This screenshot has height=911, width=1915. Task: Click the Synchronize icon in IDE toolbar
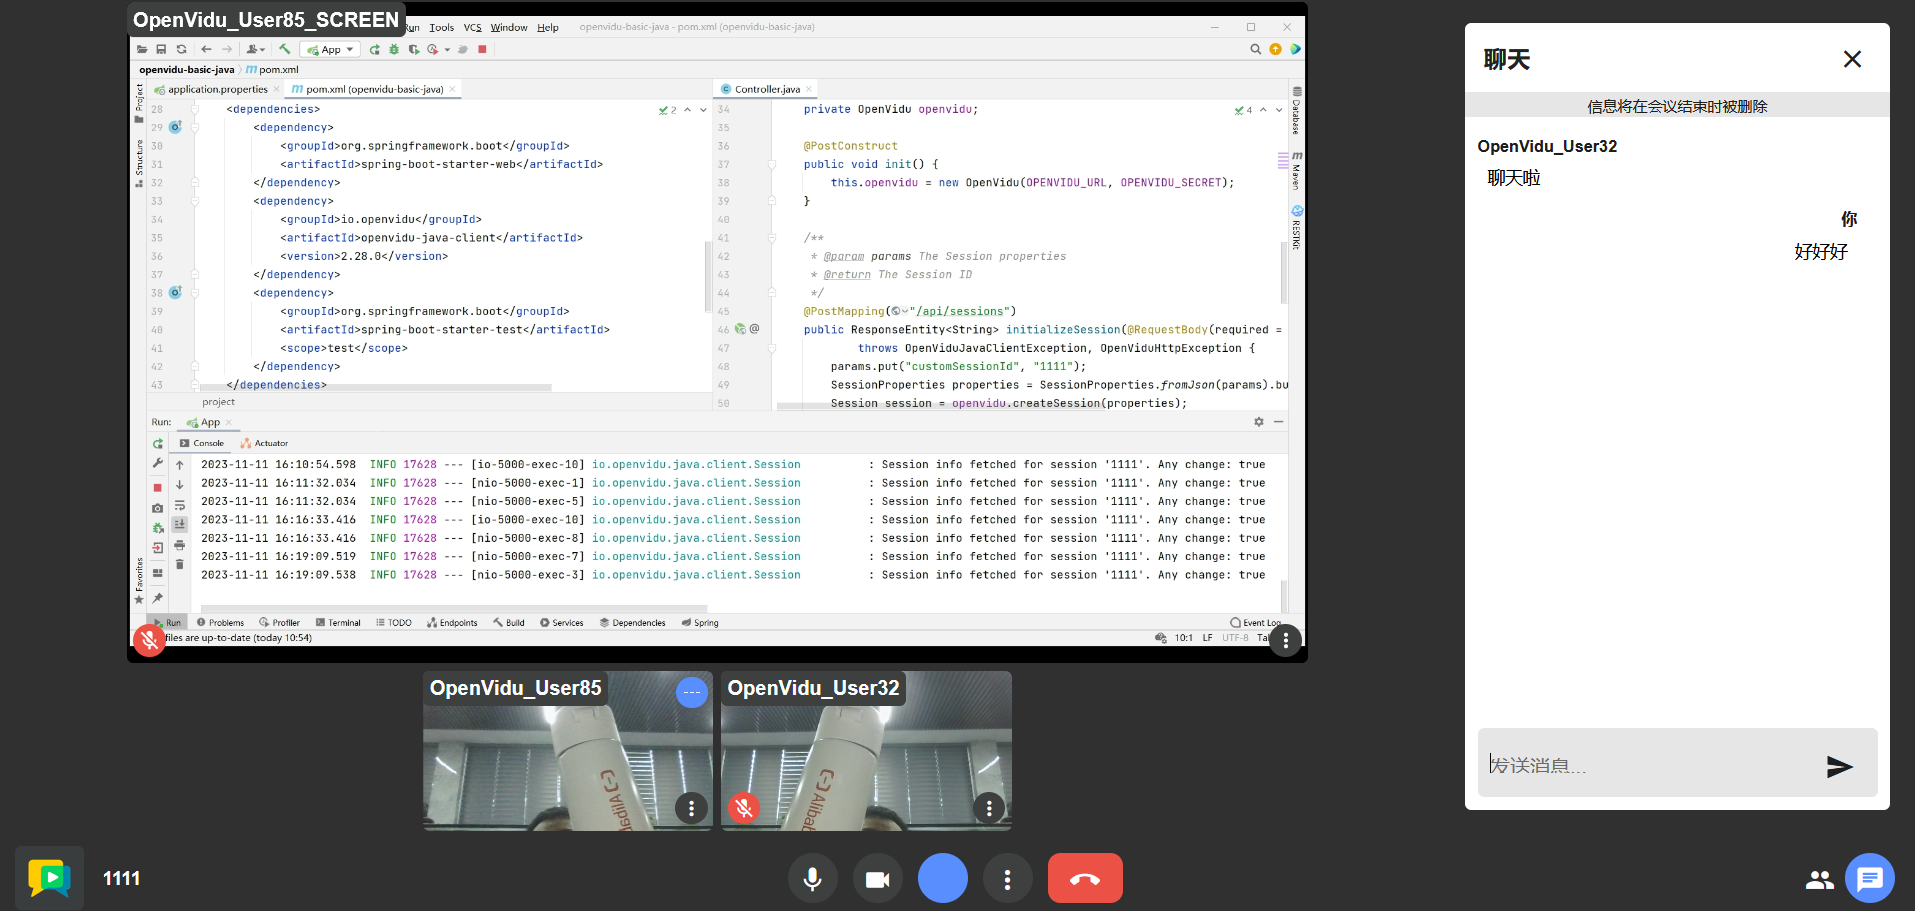click(181, 49)
